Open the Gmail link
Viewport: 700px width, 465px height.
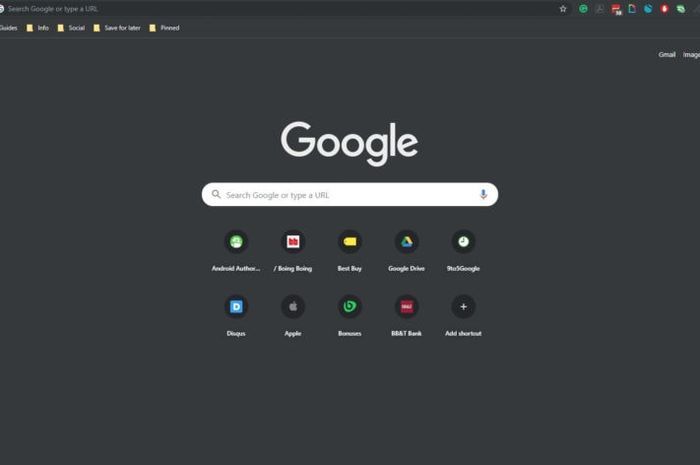point(667,54)
